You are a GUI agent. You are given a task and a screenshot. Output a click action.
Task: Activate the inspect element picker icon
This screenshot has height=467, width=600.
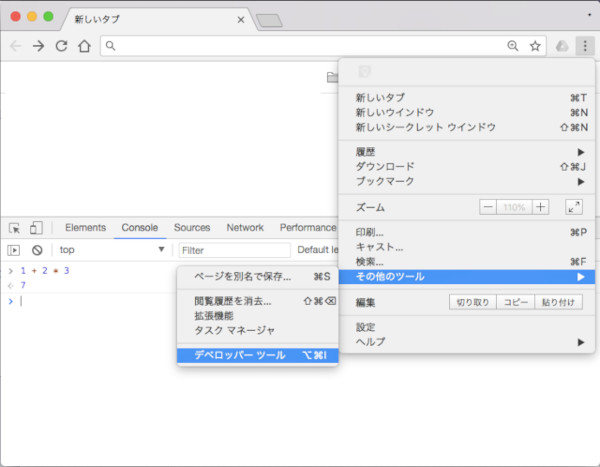click(15, 228)
